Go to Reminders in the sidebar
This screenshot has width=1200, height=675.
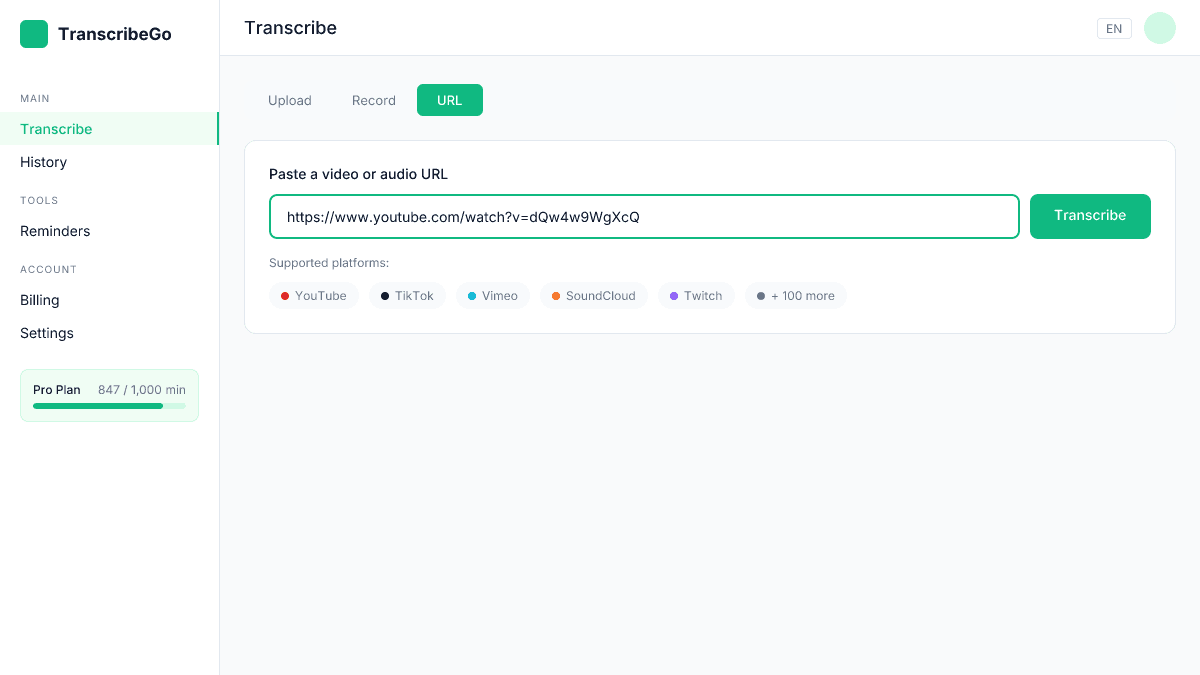click(x=55, y=231)
